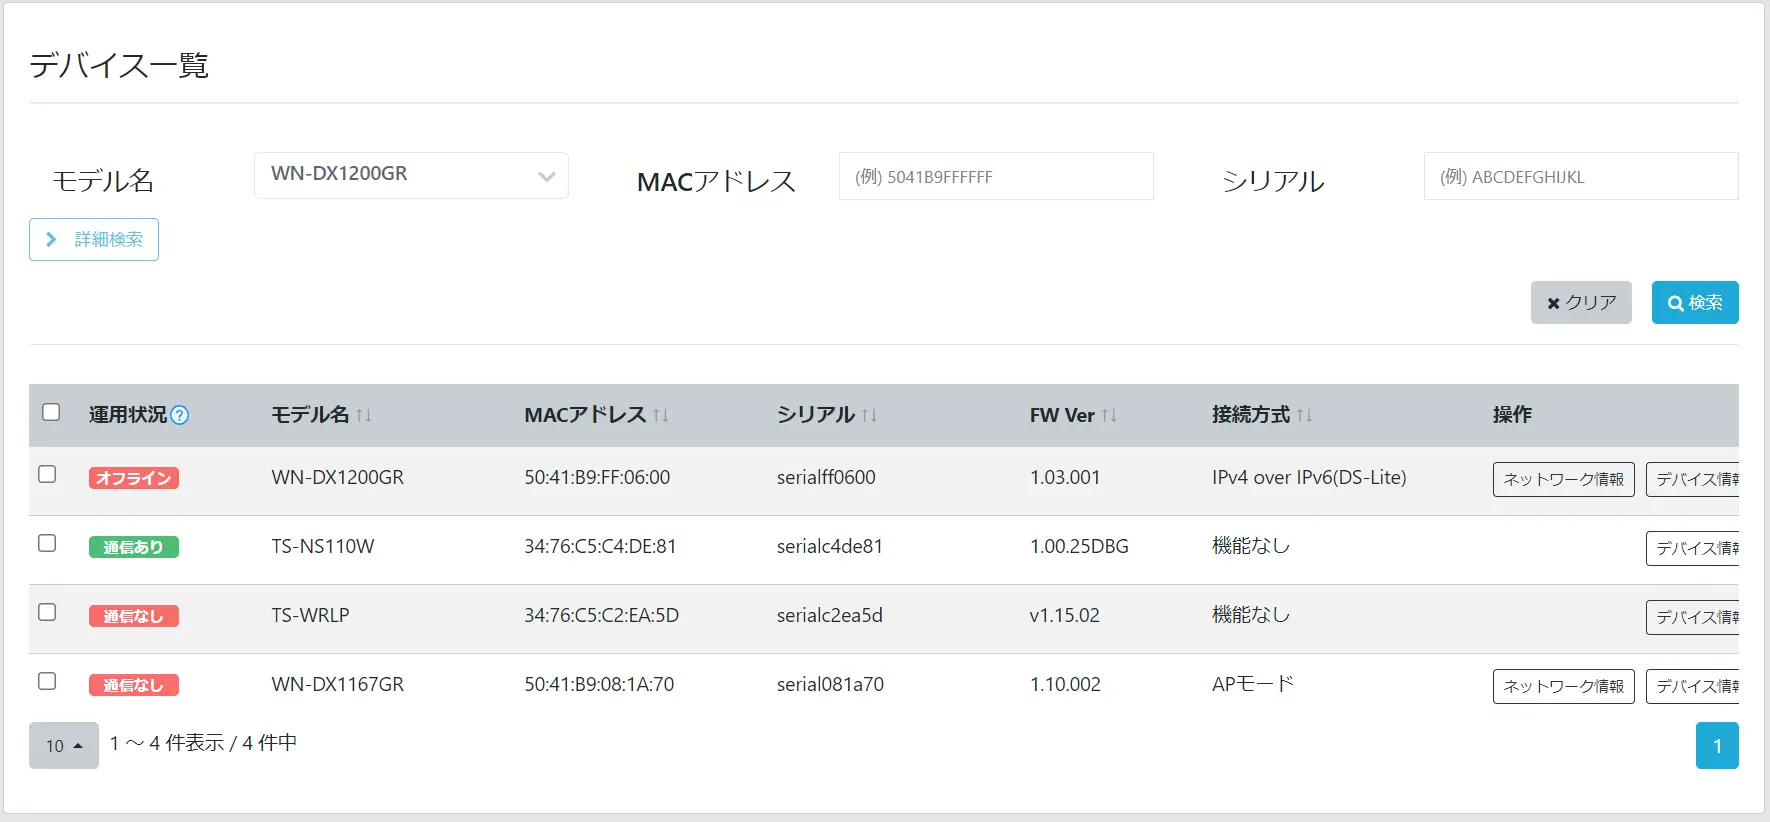Viewport: 1770px width, 822px height.
Task: Toggle the select-all checkbox in table header
Action: point(51,412)
